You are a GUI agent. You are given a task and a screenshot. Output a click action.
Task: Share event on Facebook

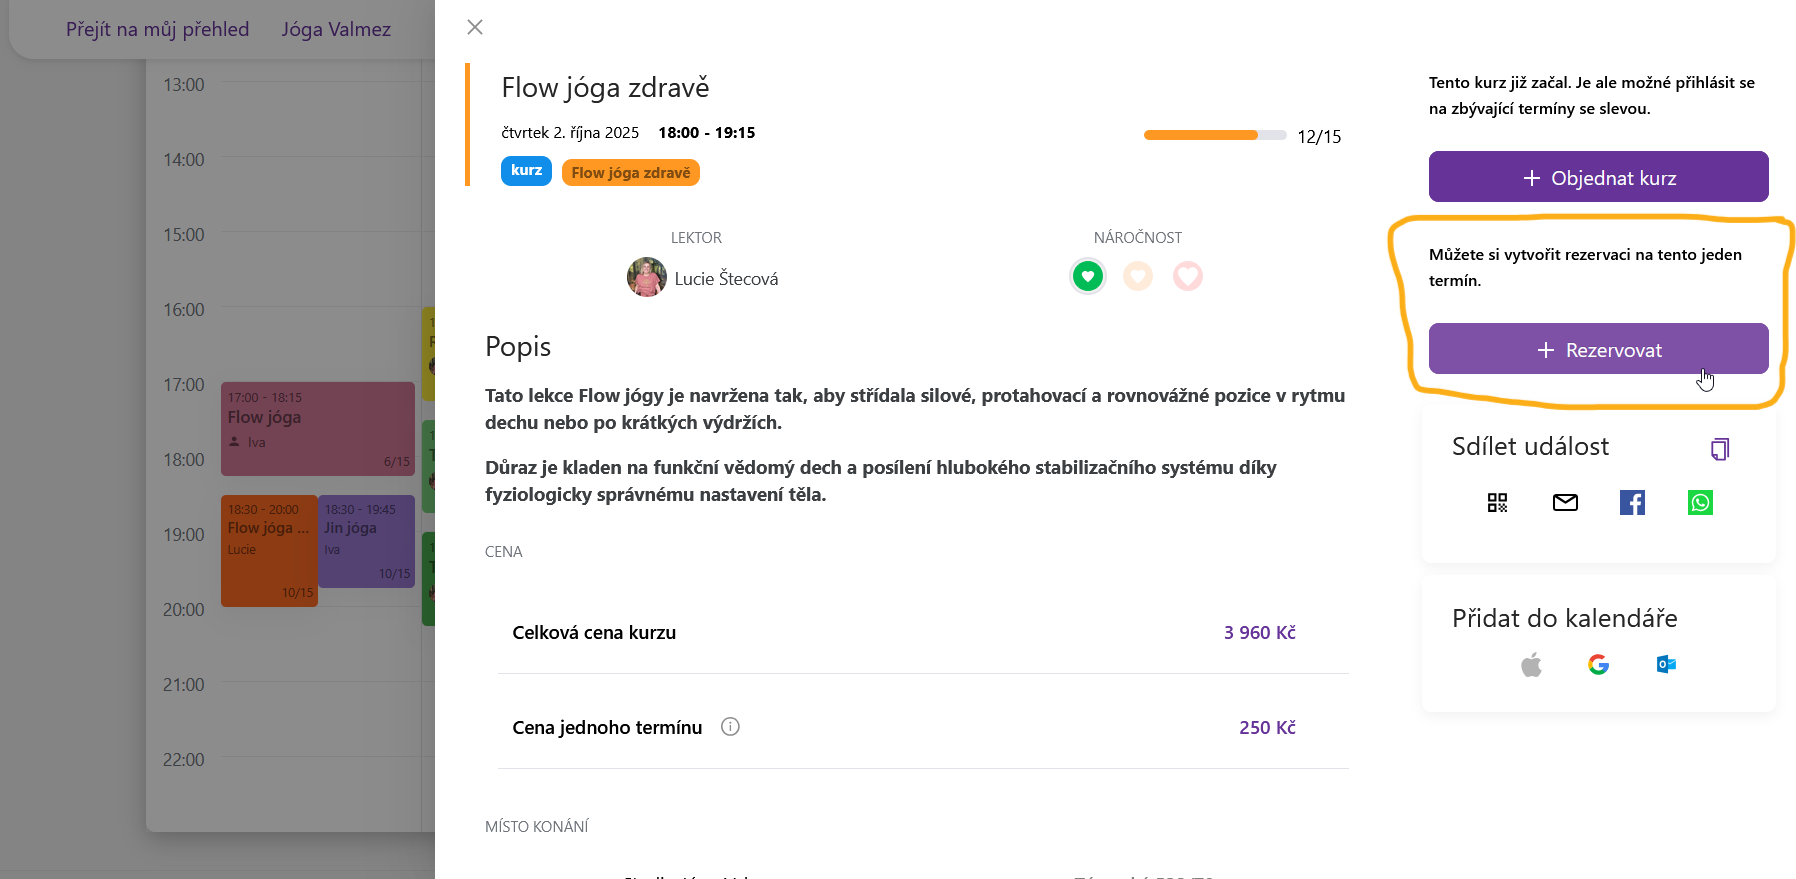click(x=1632, y=503)
